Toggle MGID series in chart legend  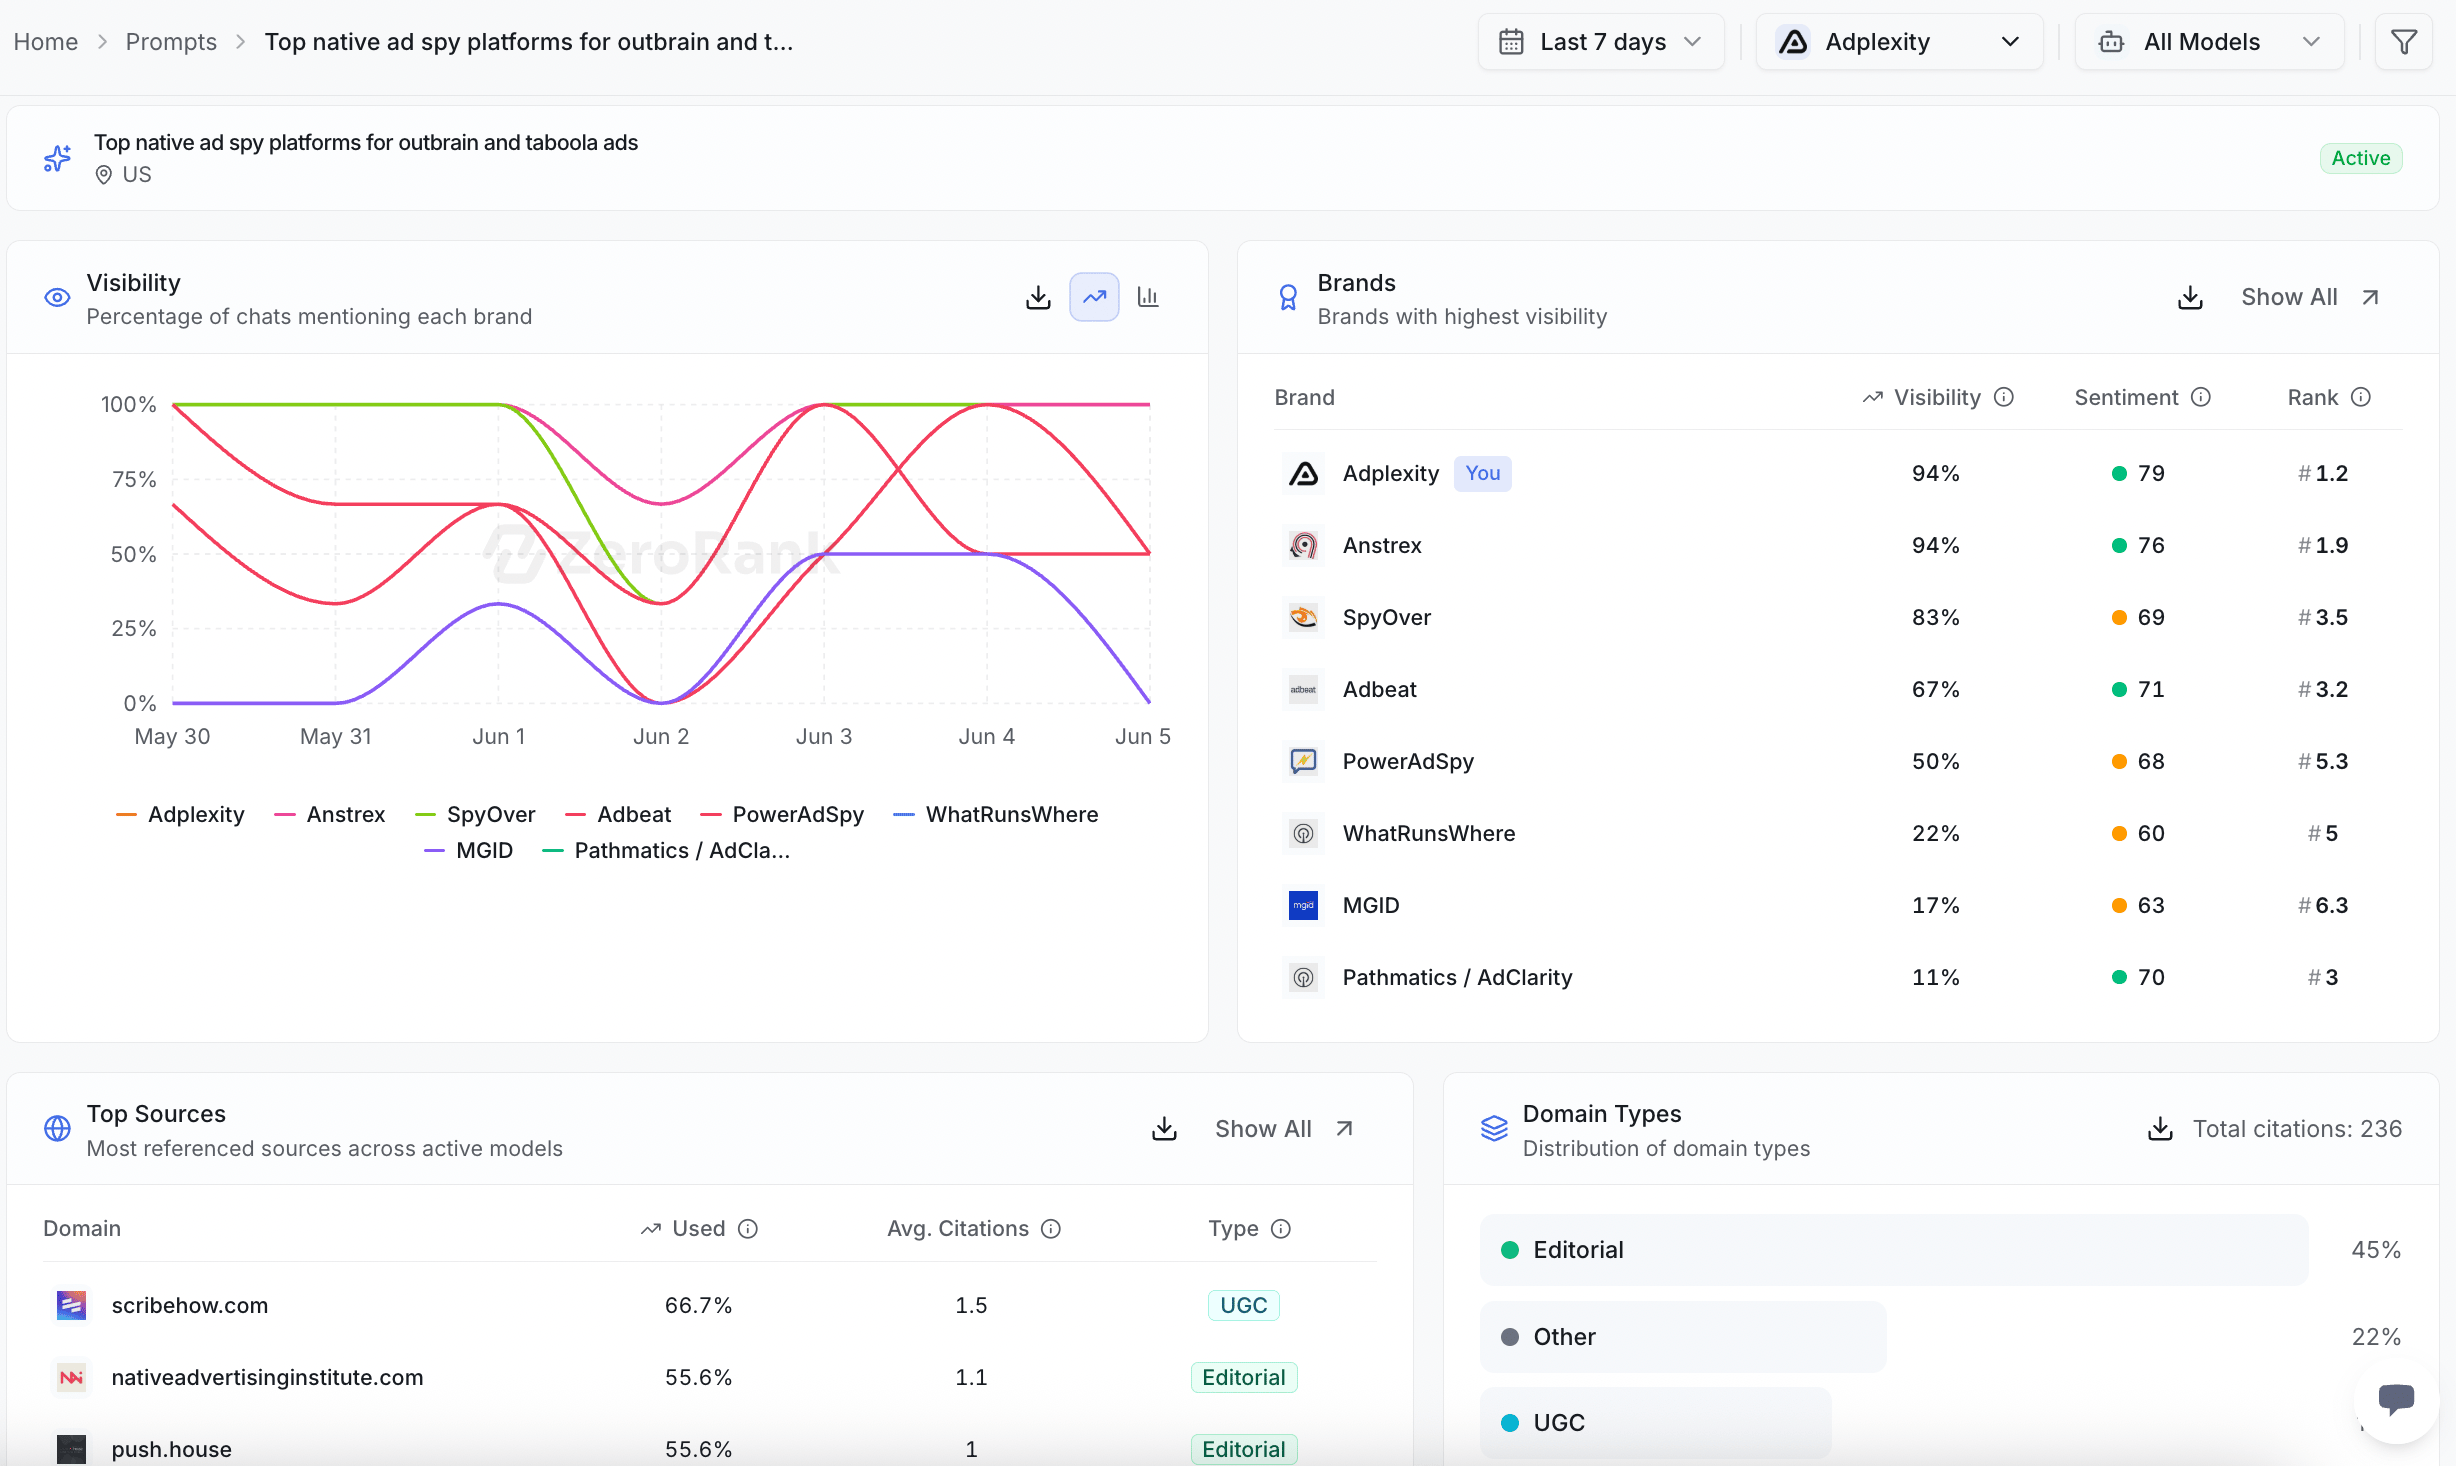point(468,851)
